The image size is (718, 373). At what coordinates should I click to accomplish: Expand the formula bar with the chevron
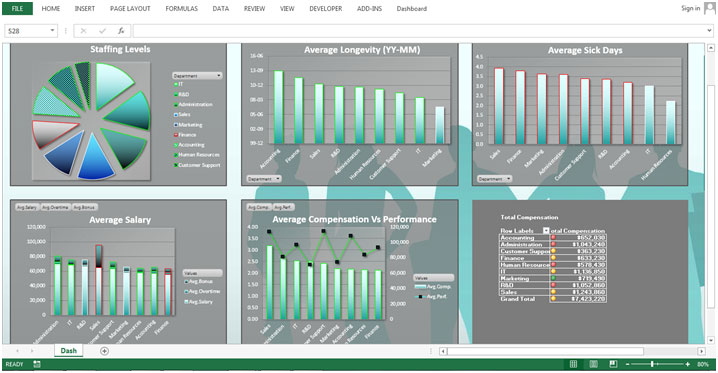[709, 31]
